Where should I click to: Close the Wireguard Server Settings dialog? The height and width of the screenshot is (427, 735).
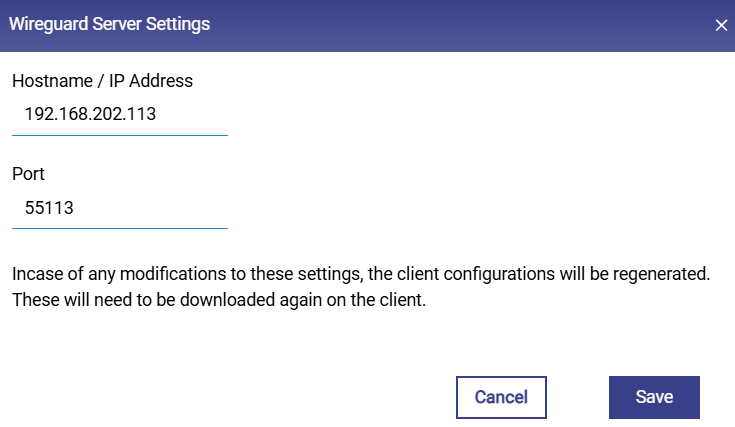point(721,26)
